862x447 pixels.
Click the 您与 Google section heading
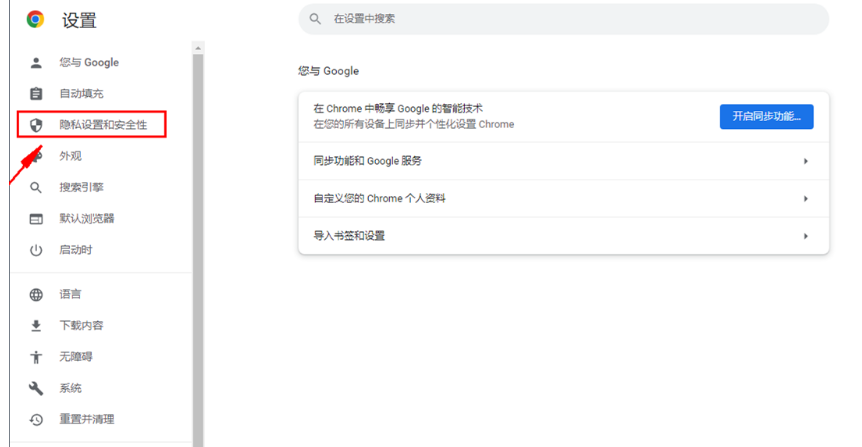click(x=328, y=71)
